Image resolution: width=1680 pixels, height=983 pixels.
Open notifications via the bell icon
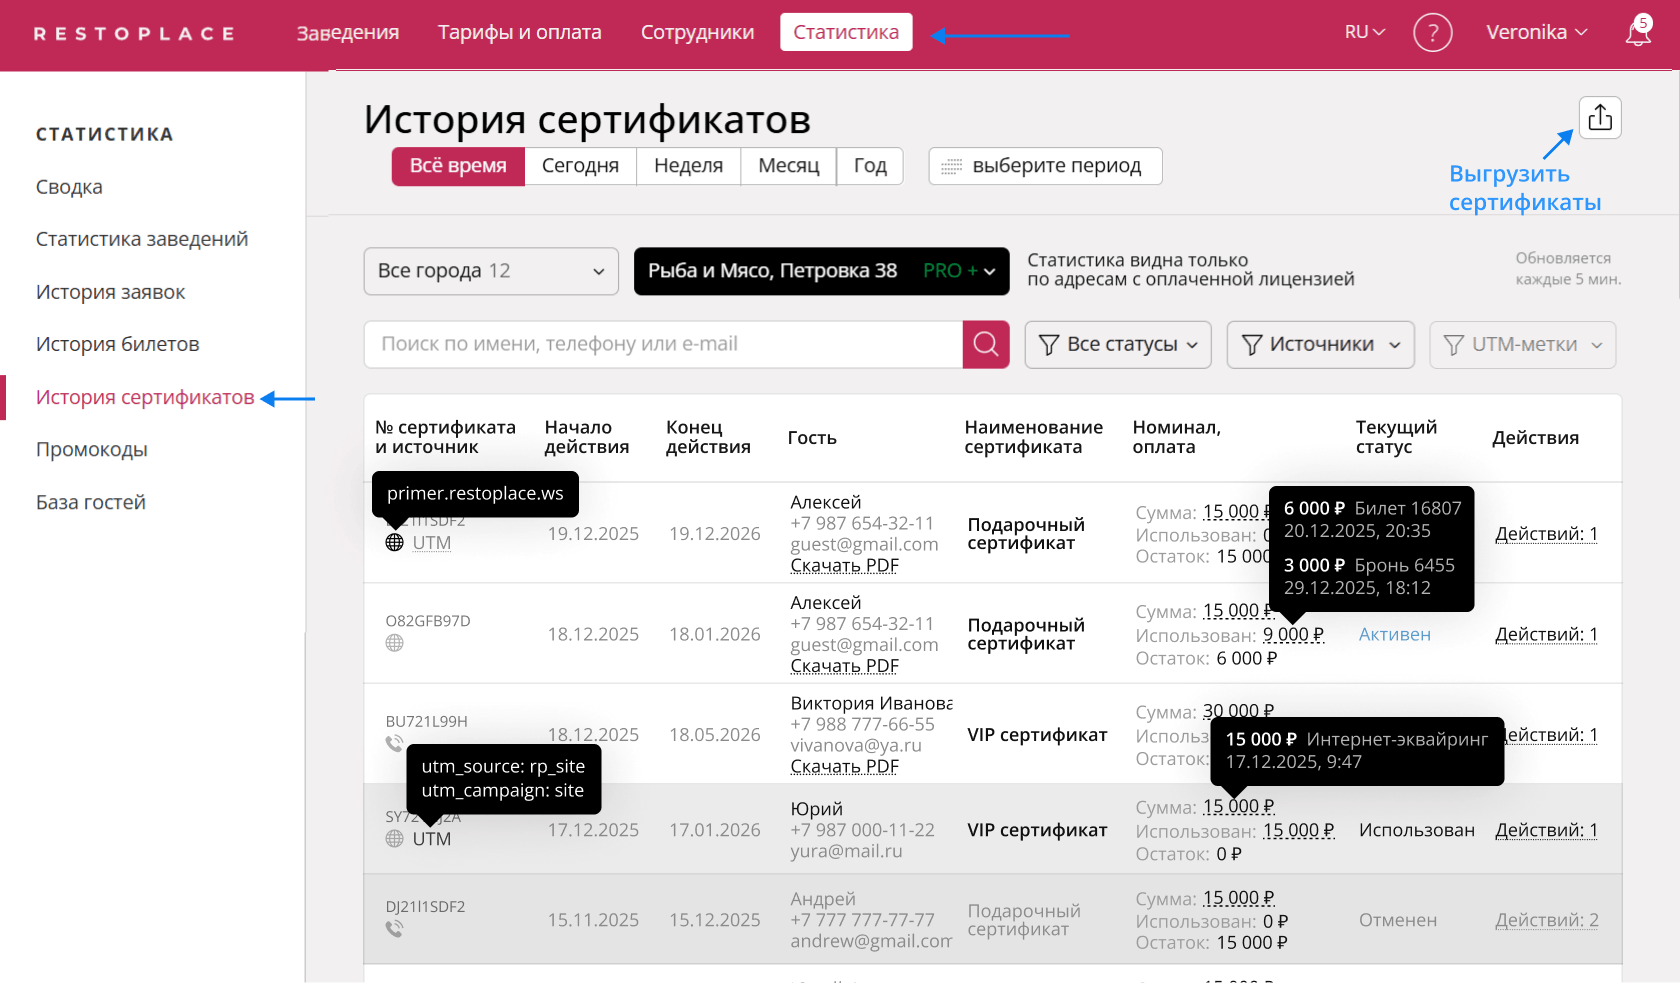(x=1637, y=31)
